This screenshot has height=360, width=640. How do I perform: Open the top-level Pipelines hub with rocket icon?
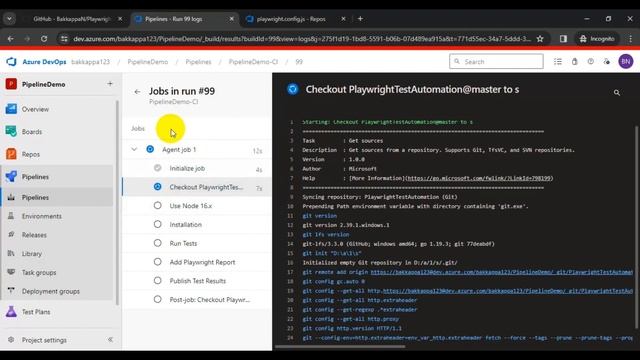(35, 177)
